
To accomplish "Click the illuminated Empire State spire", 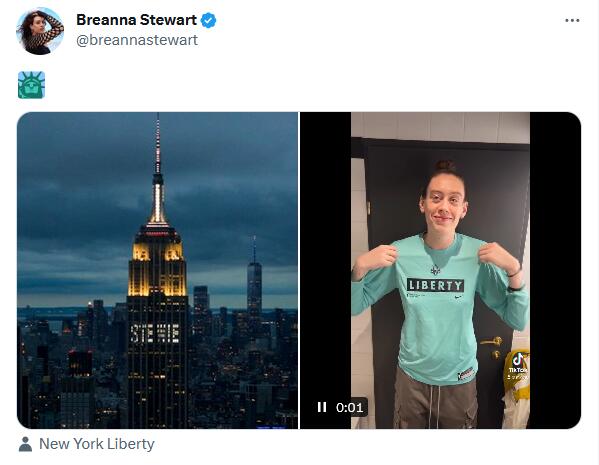I will 158,170.
